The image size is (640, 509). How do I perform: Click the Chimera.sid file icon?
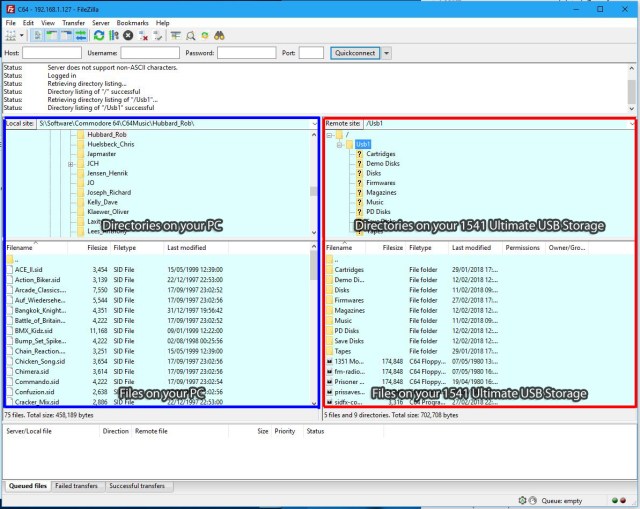pyautogui.click(x=10, y=371)
